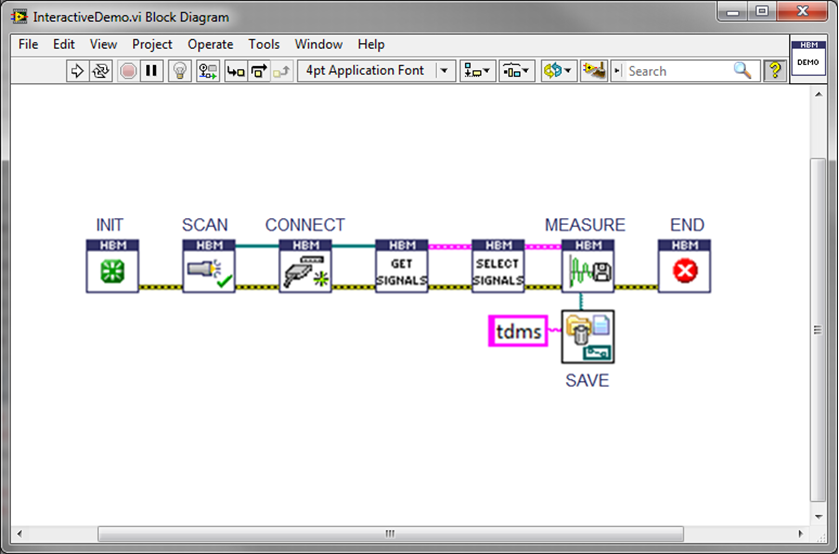
Task: Click the Step Into icon
Action: (x=236, y=71)
